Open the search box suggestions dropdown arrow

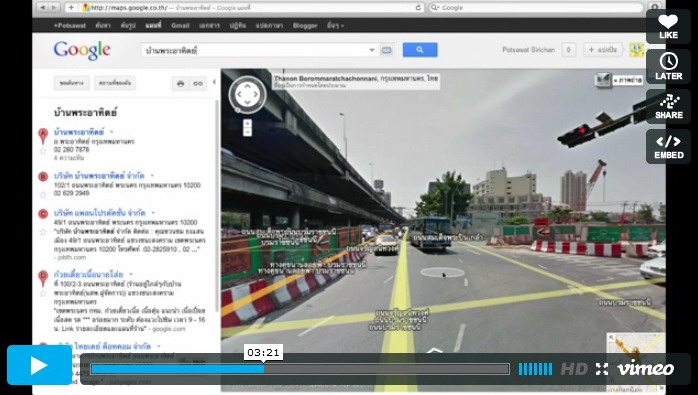(x=372, y=50)
